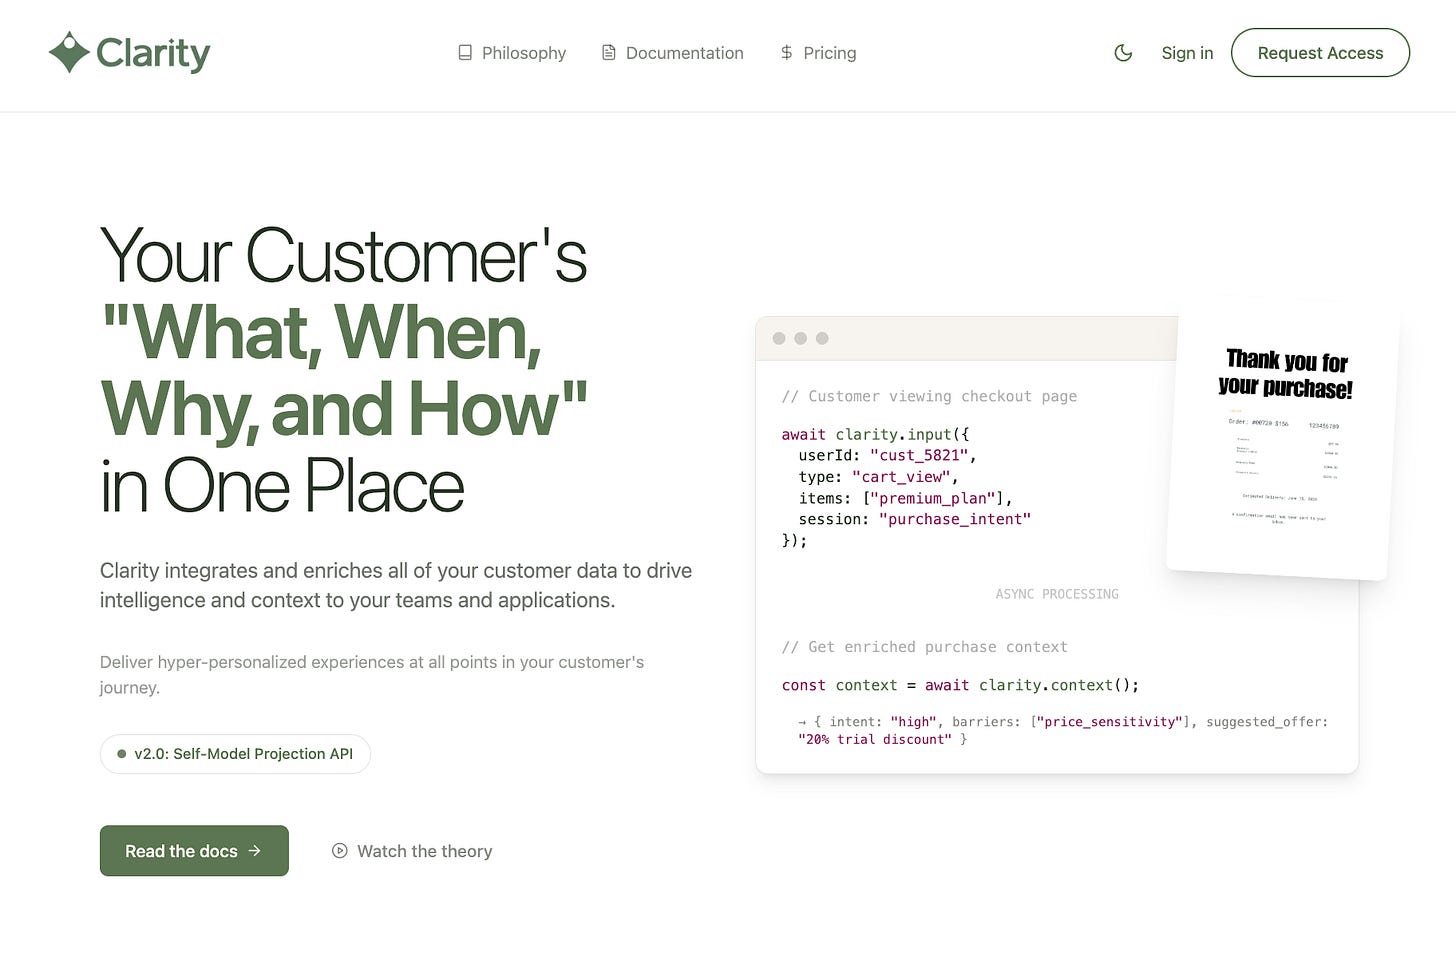The width and height of the screenshot is (1456, 972).
Task: Click the Sign in link
Action: 1187,53
